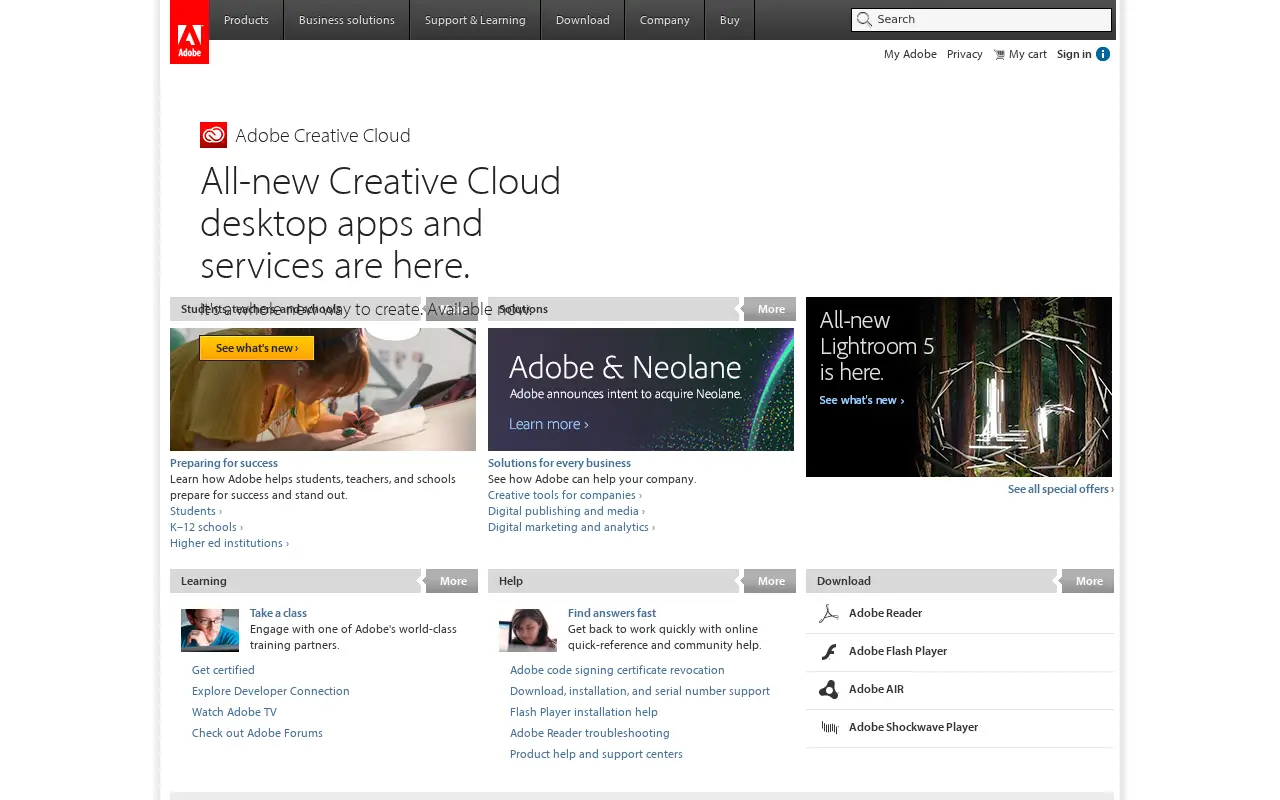Open the Products menu

tap(246, 20)
